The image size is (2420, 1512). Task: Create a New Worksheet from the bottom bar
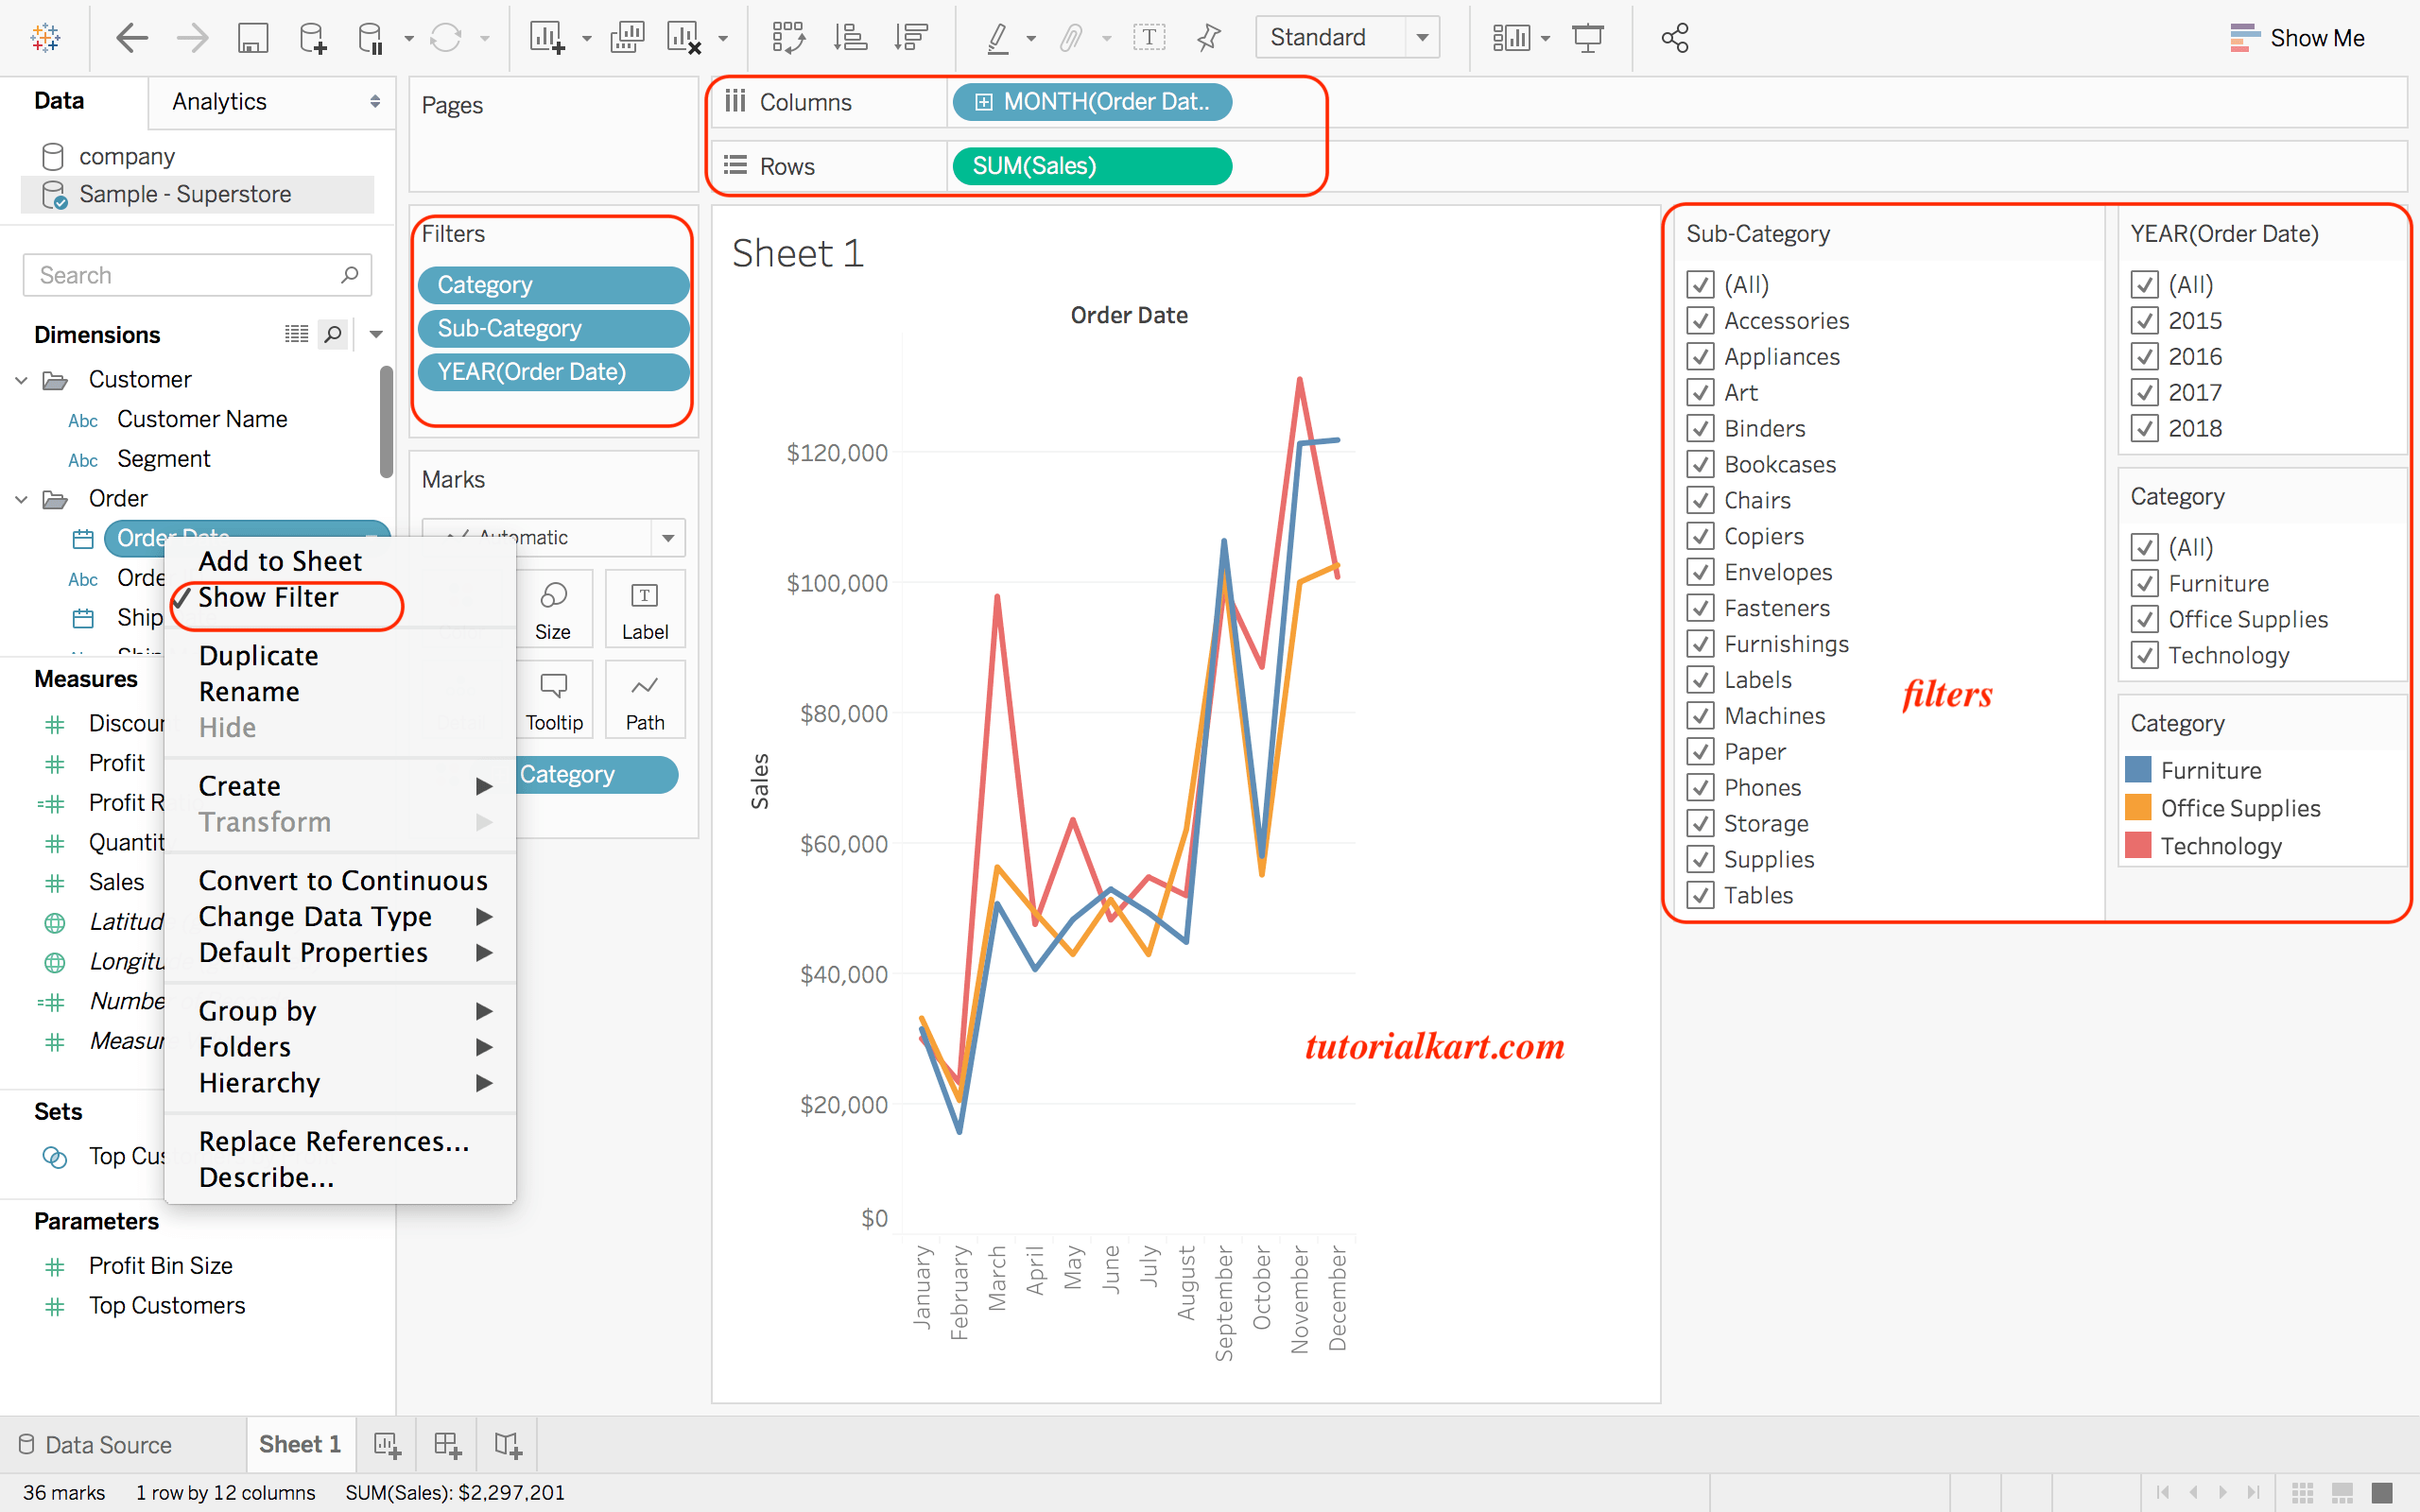point(386,1443)
